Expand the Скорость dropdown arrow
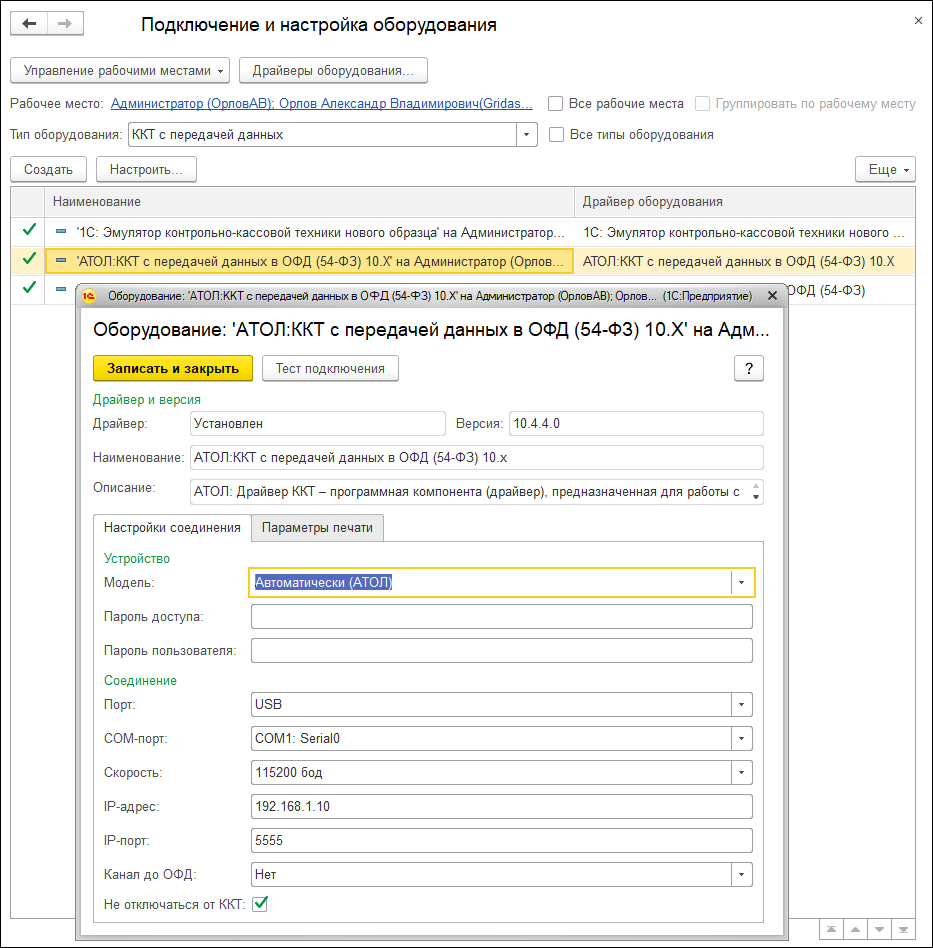 tap(741, 772)
